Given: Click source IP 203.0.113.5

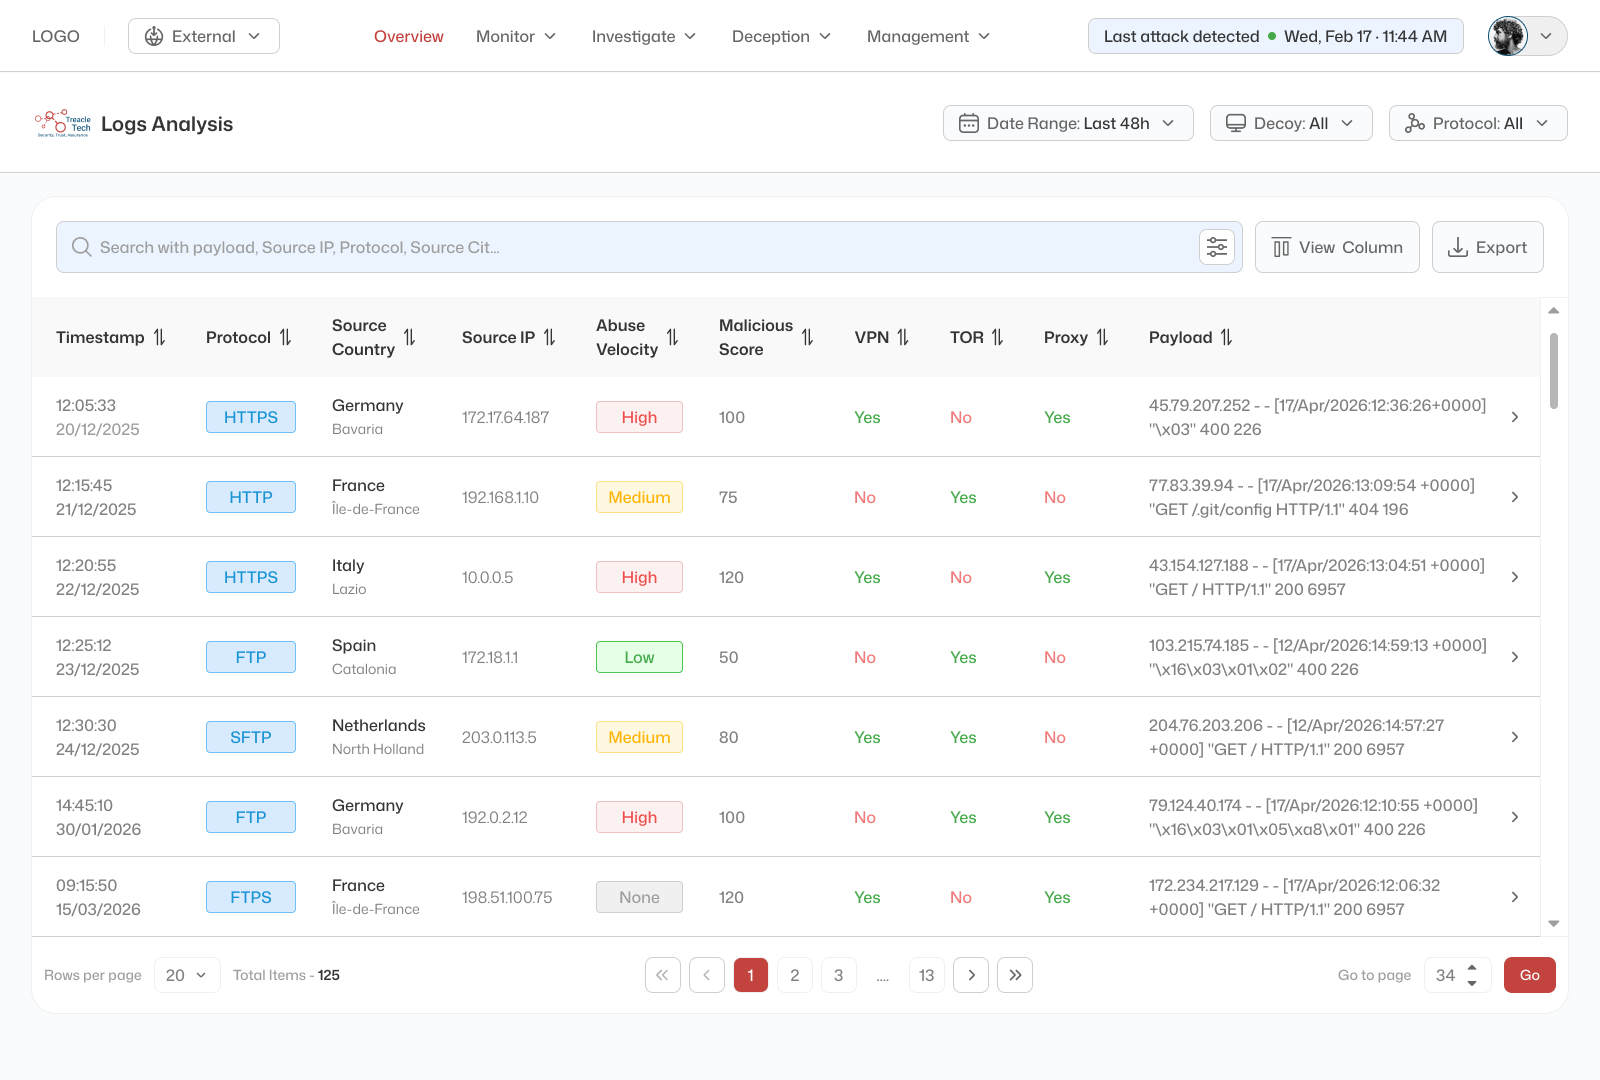Looking at the screenshot, I should (499, 737).
